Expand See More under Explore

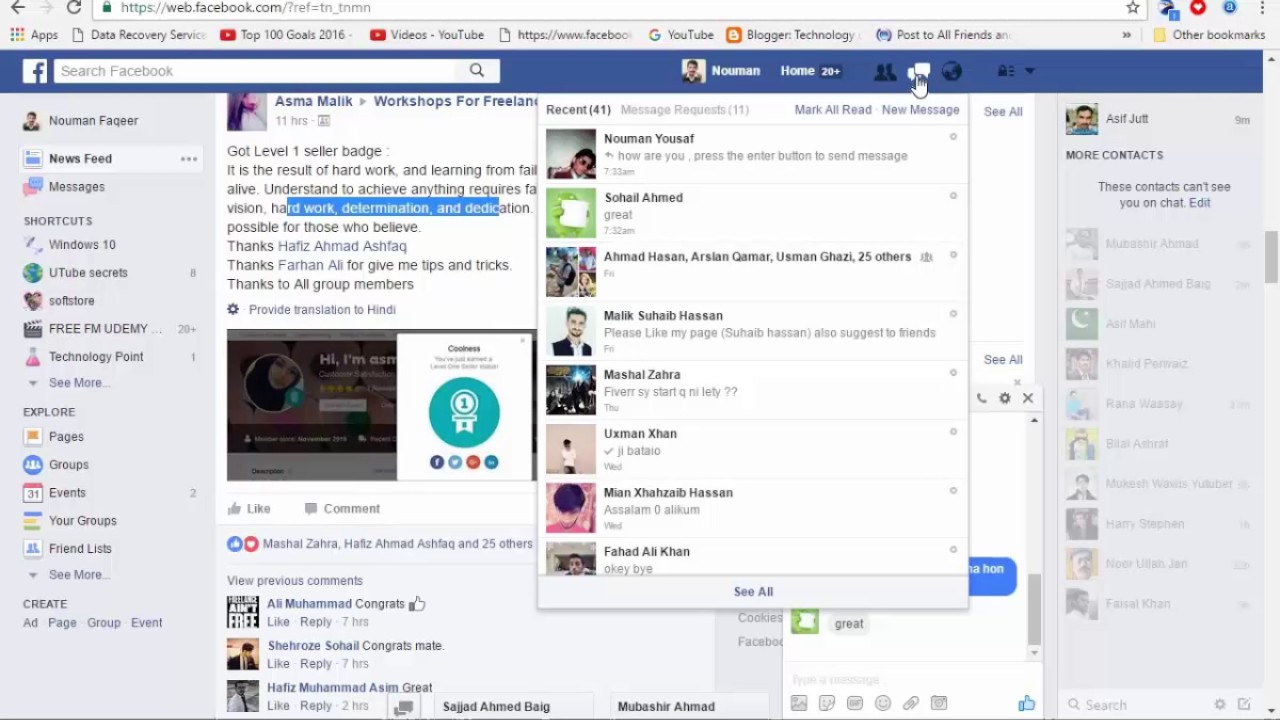pos(78,575)
